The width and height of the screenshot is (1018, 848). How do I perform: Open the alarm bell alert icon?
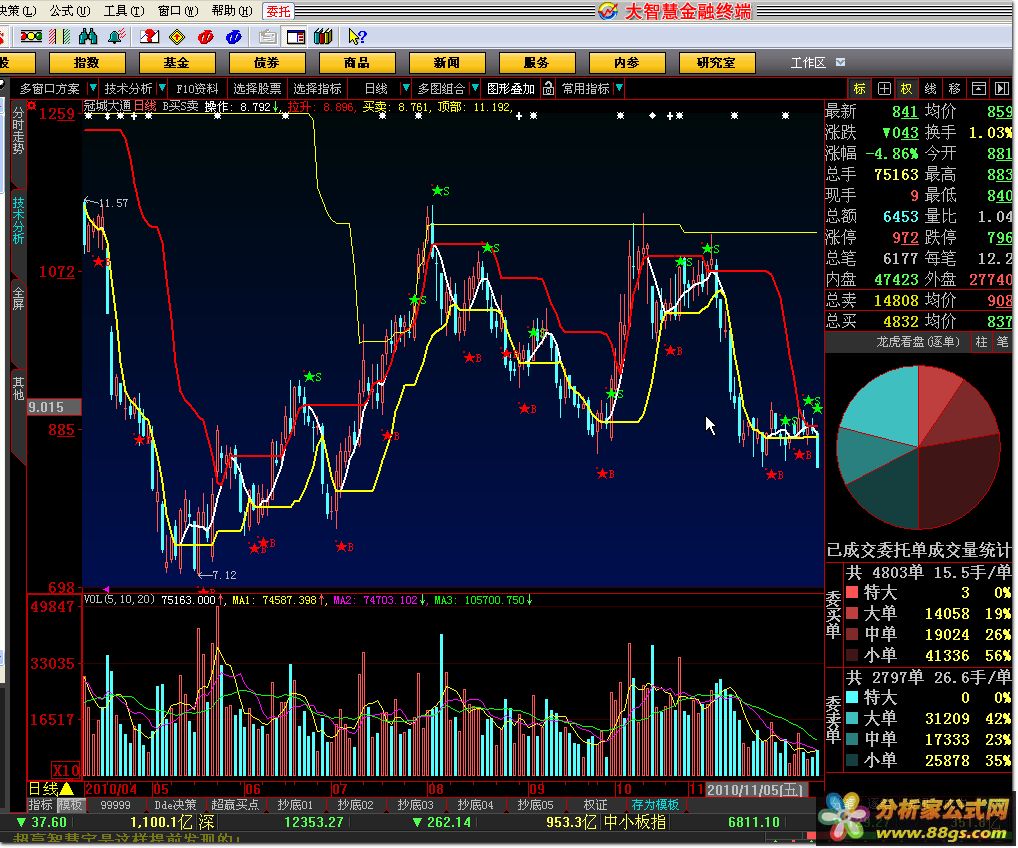click(x=117, y=36)
